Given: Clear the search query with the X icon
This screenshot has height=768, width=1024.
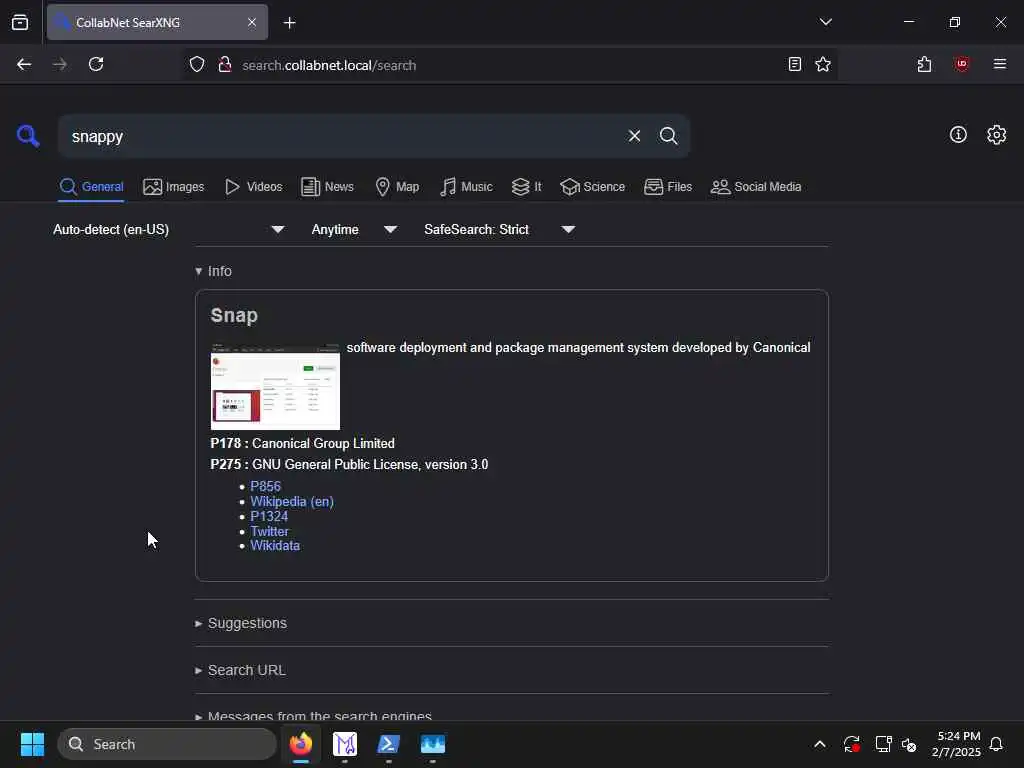Looking at the screenshot, I should [x=634, y=136].
